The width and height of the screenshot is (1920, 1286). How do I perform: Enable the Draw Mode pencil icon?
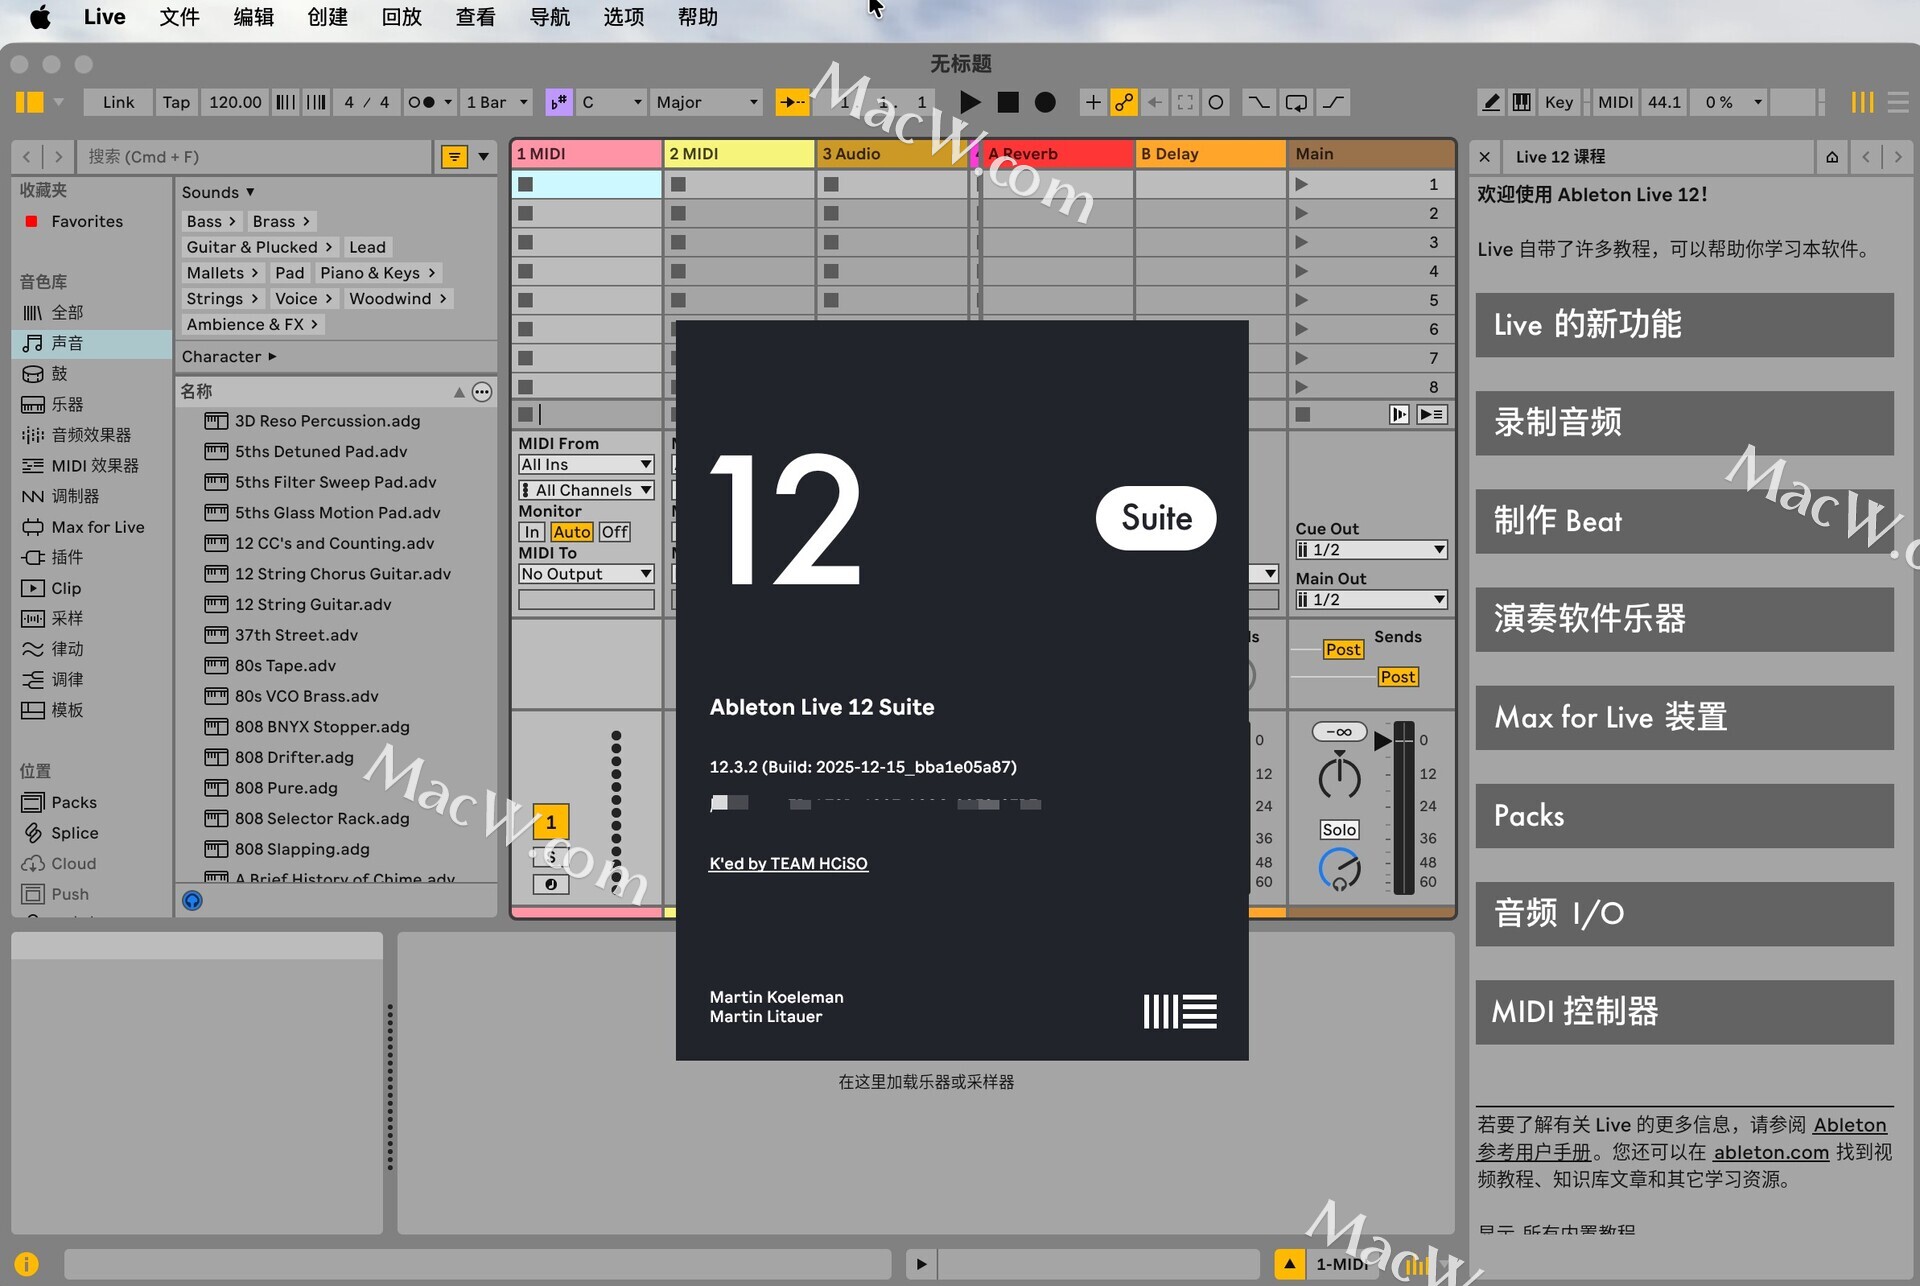tap(1491, 102)
